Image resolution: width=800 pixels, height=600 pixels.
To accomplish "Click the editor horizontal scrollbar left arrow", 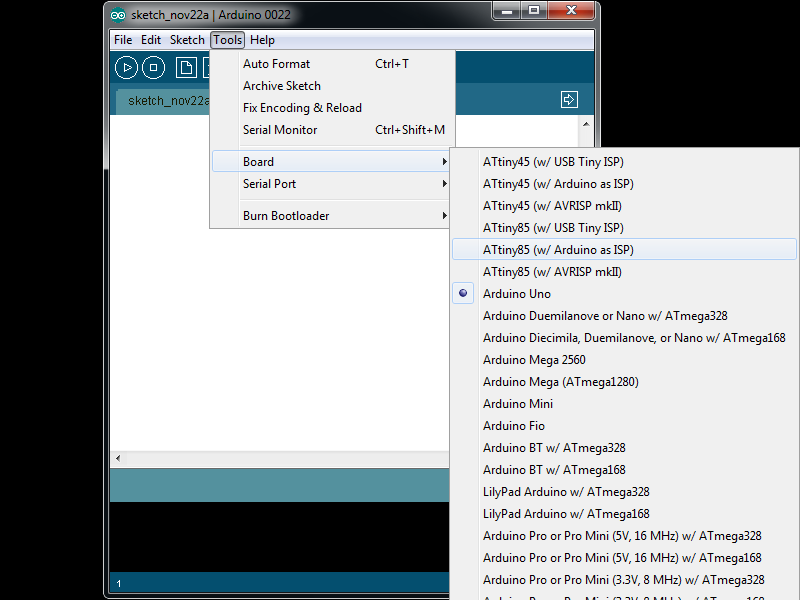I will point(118,458).
